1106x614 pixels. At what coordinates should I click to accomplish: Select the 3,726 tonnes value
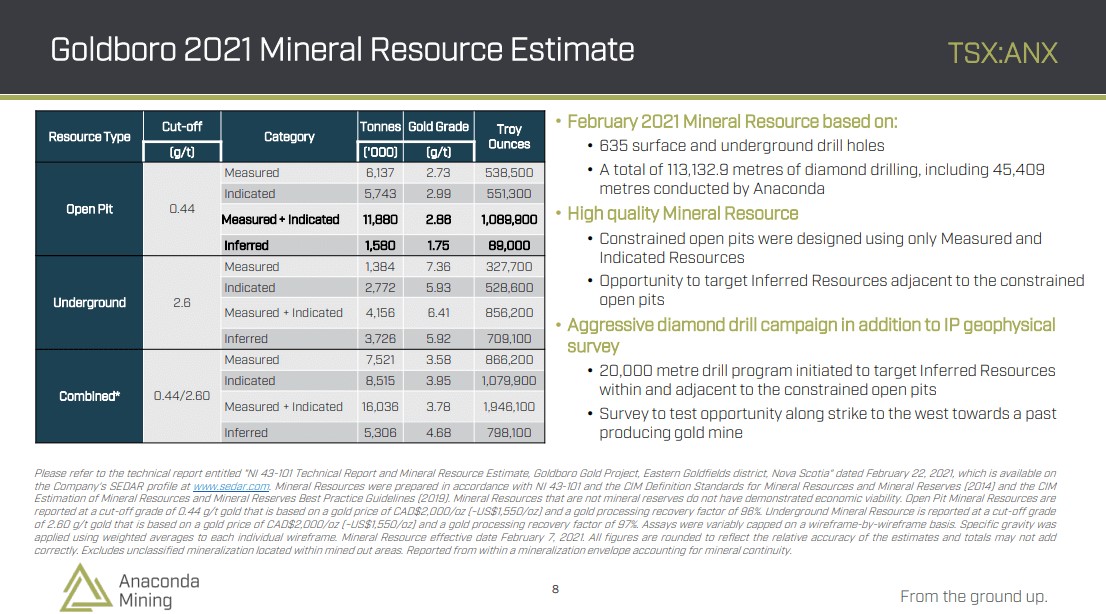(380, 339)
